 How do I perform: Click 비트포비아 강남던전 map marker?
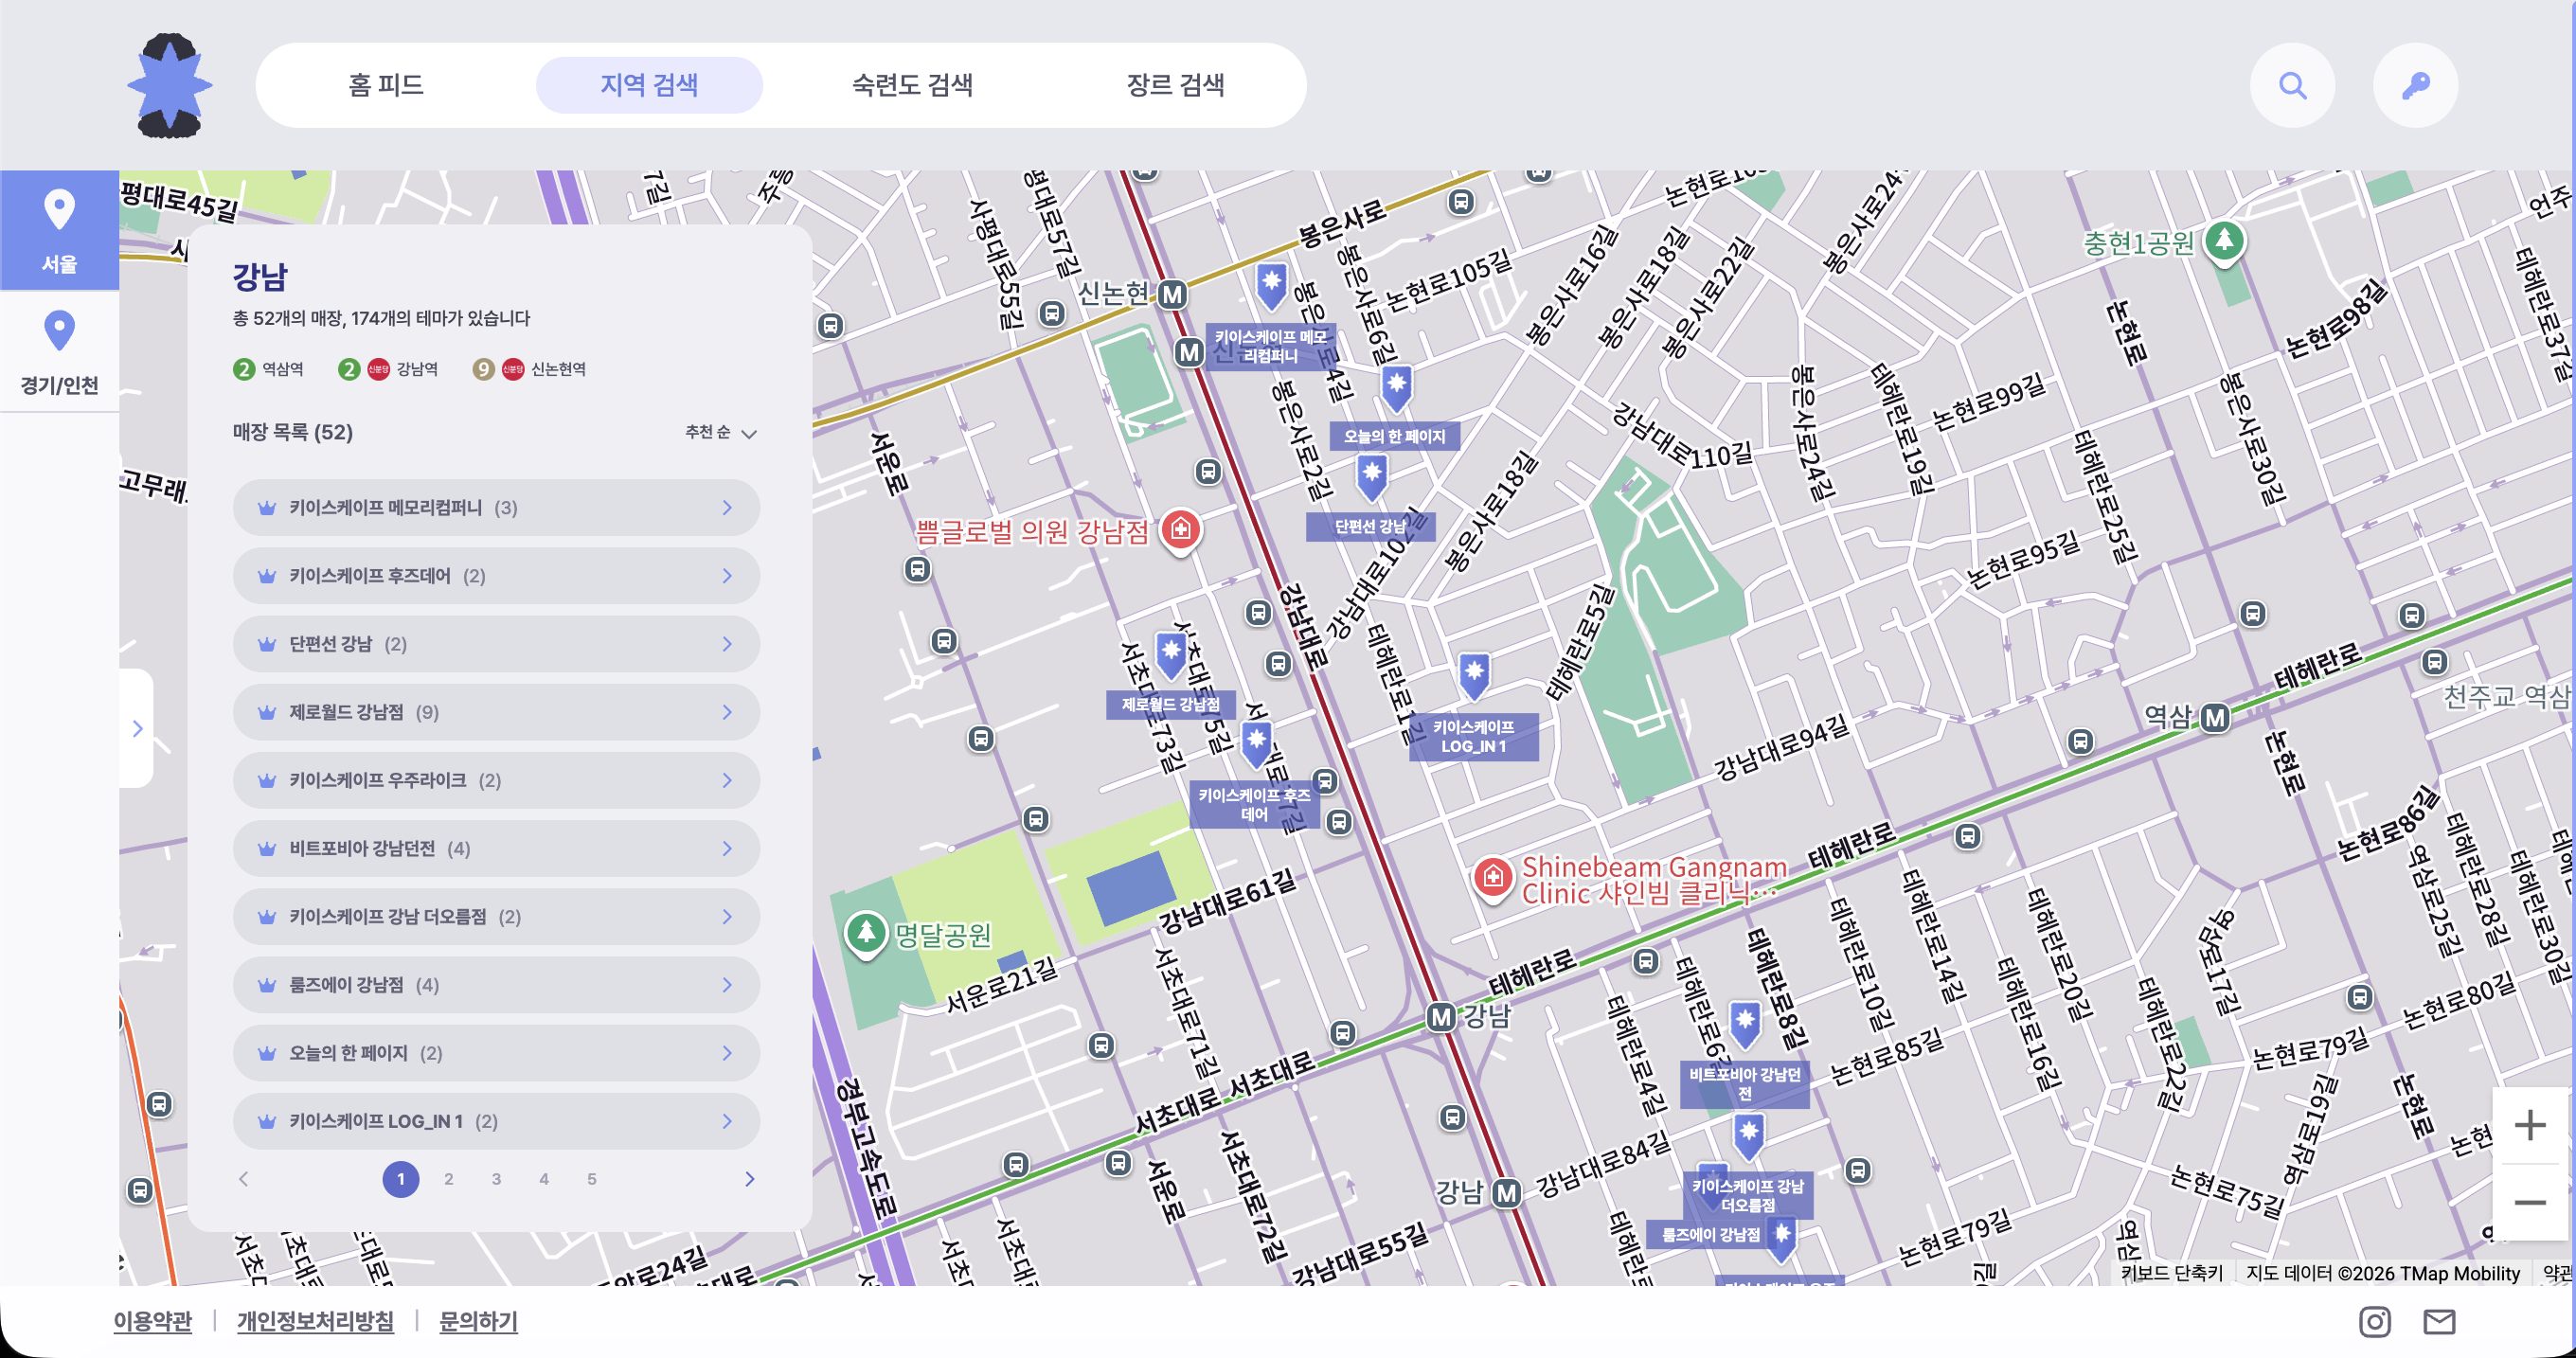tap(1745, 1025)
